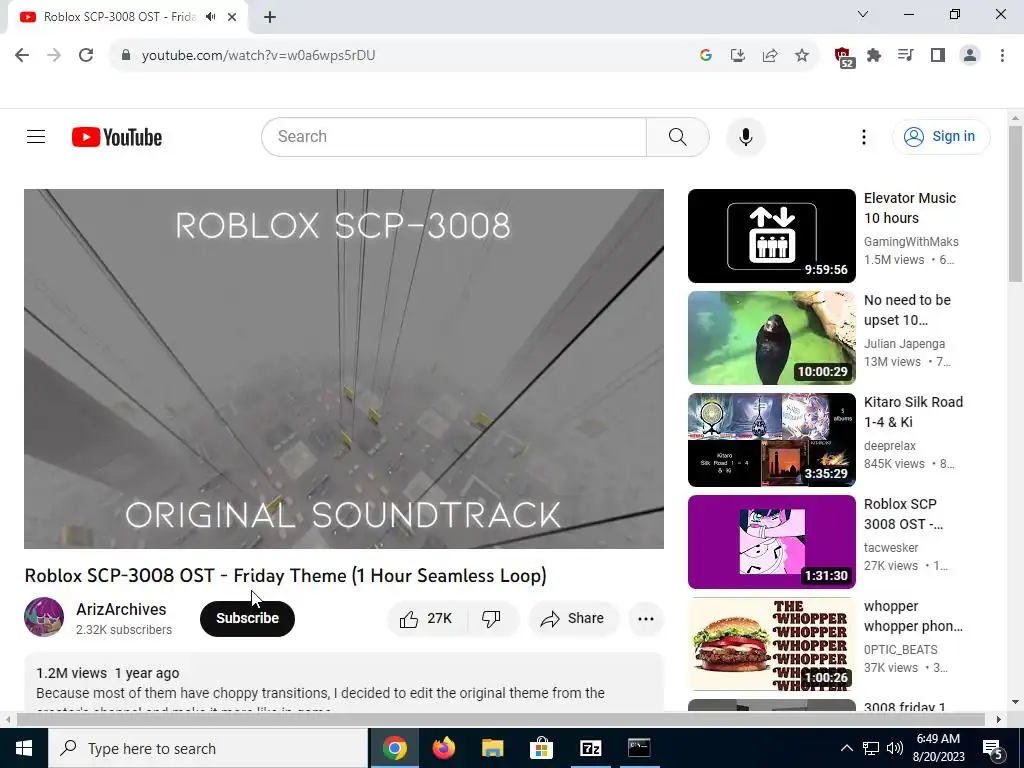Viewport: 1024px width, 768px height.
Task: Bookmark this page with the star
Action: [802, 56]
